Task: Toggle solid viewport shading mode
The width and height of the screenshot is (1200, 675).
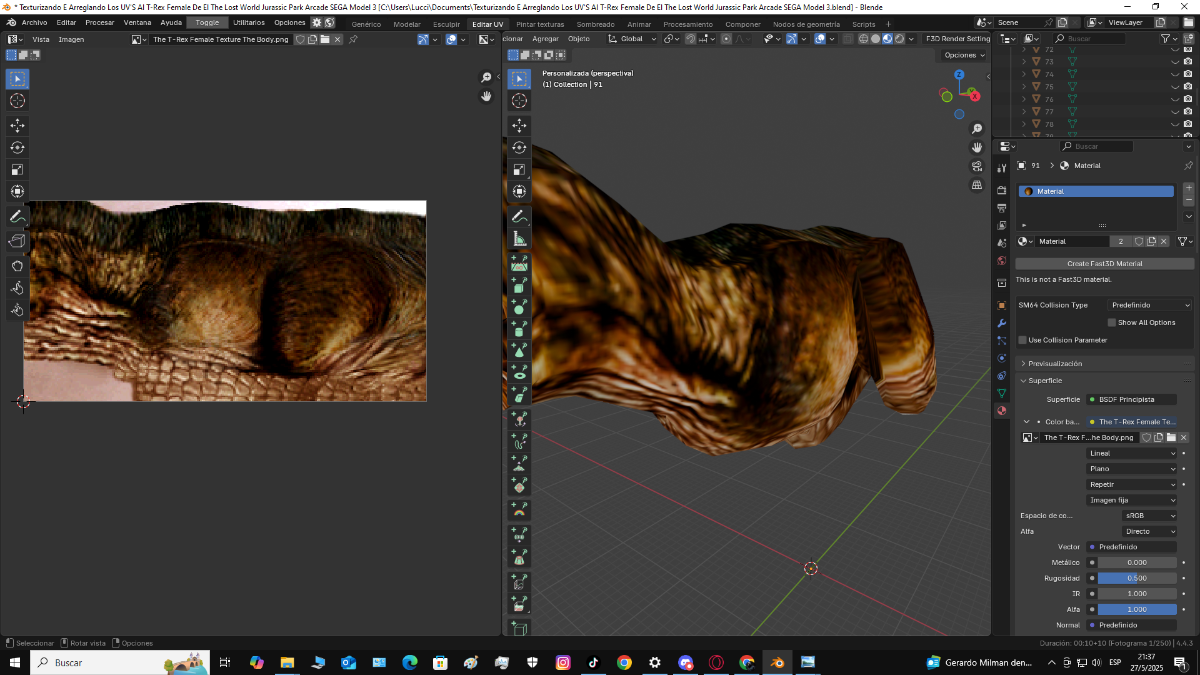Action: (x=875, y=39)
